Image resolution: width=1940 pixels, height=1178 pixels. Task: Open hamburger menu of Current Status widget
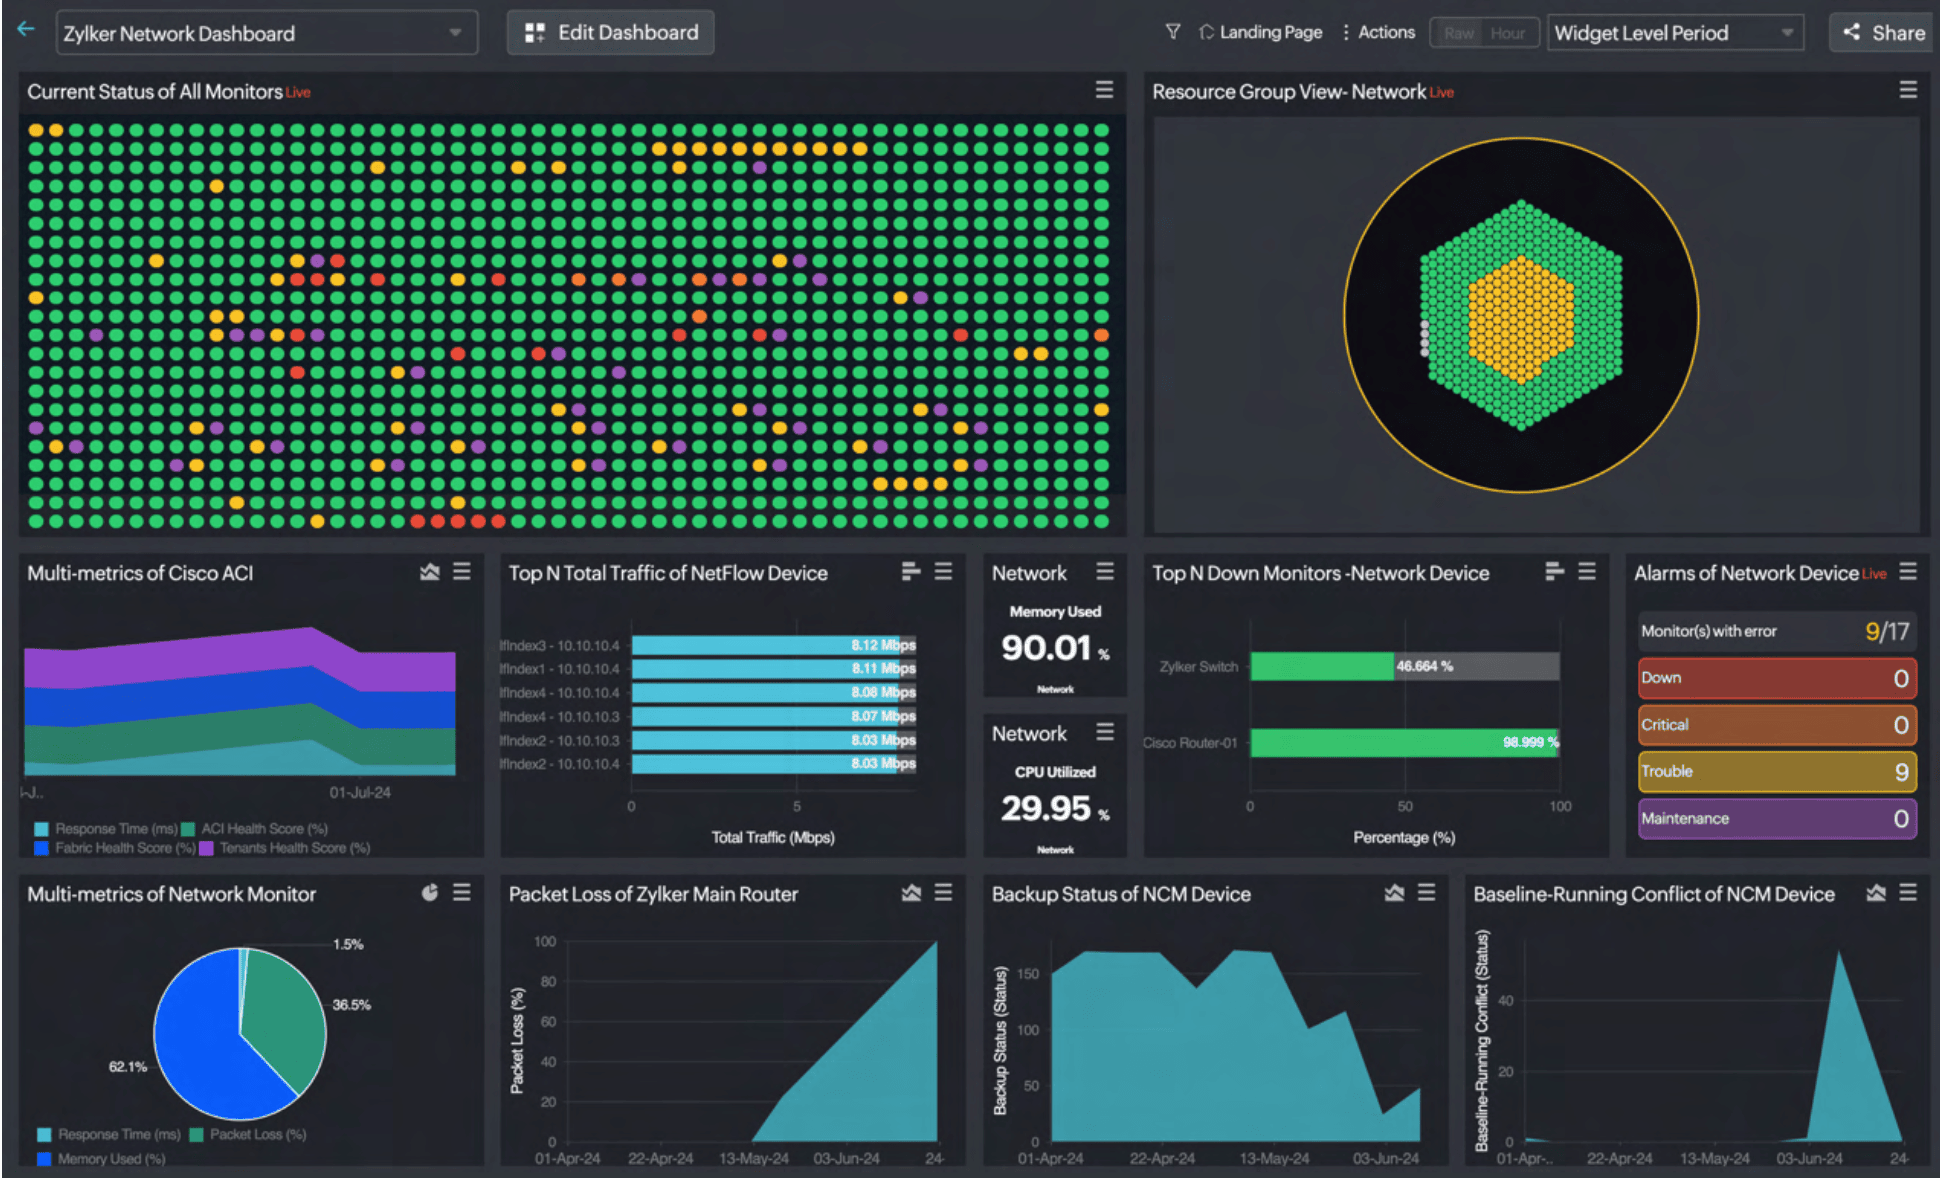pyautogui.click(x=1104, y=90)
